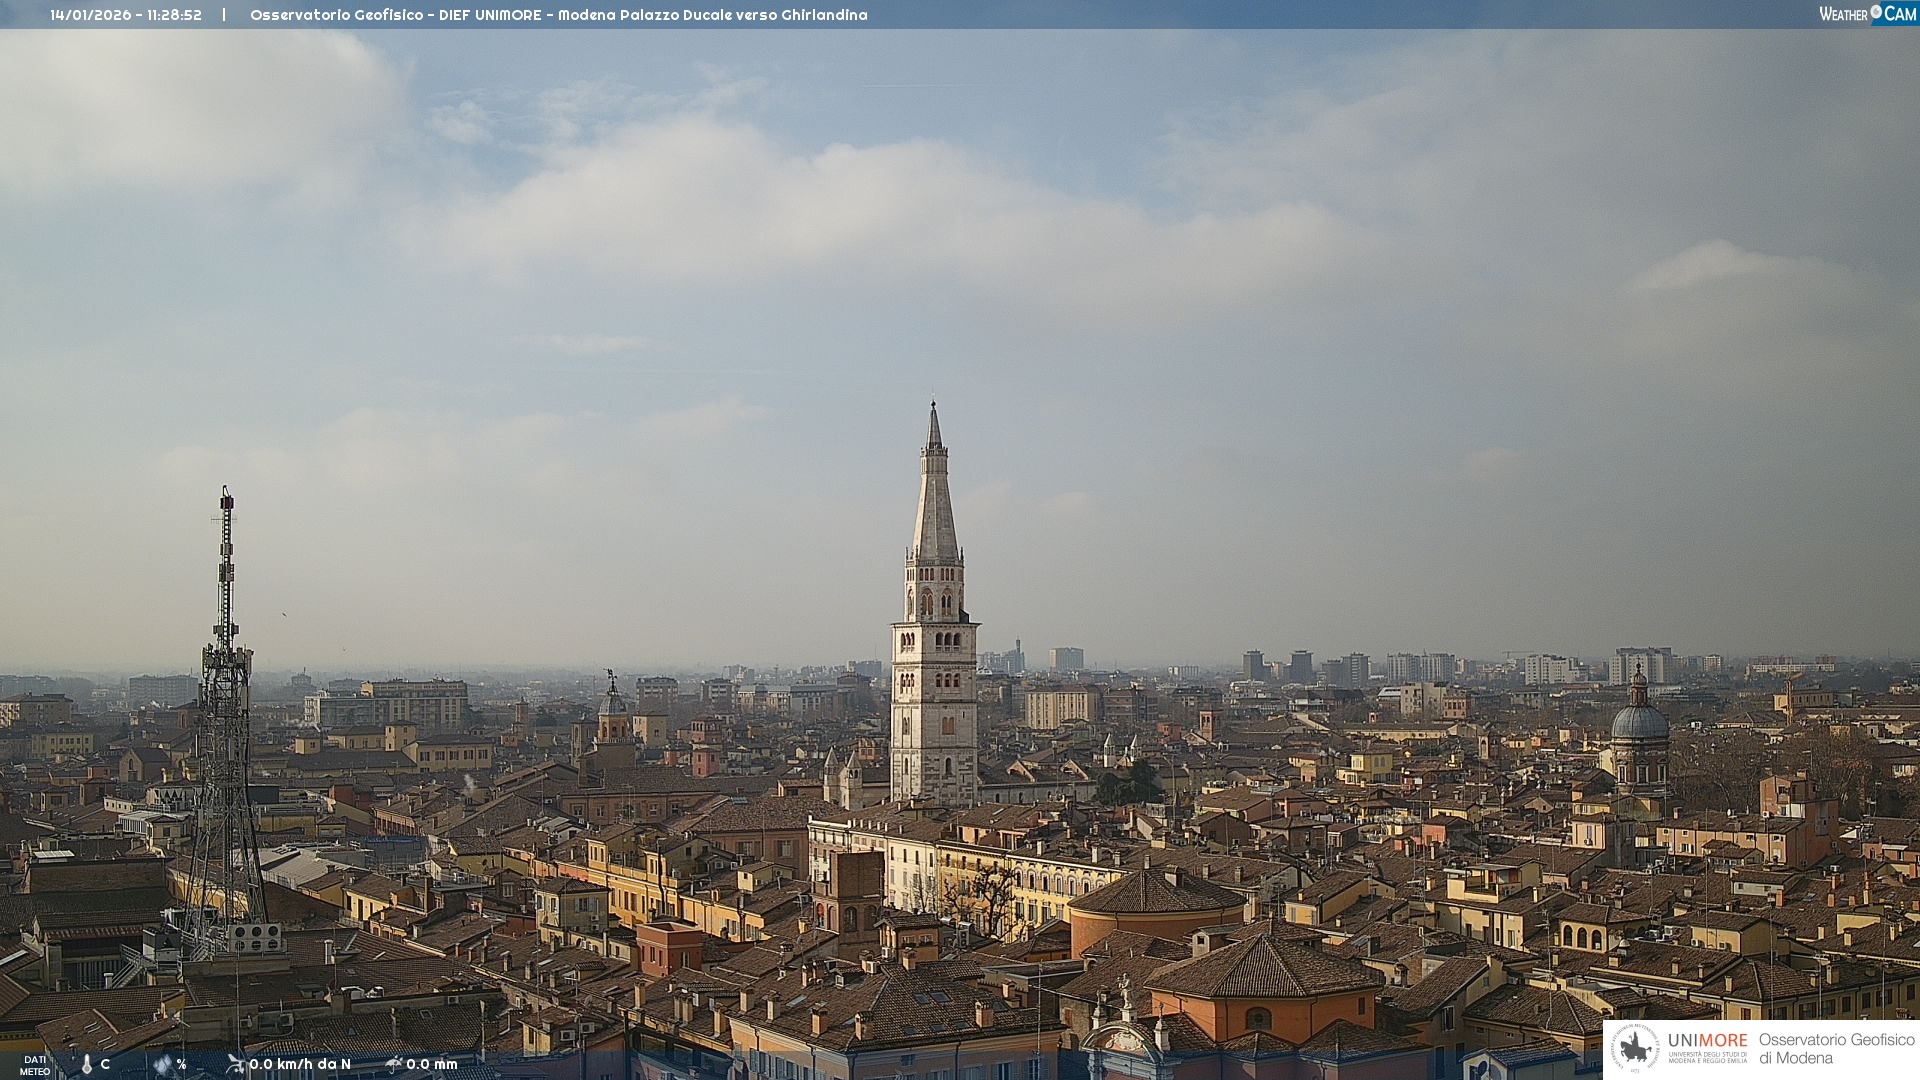Click the thermometer temperature icon

87,1065
